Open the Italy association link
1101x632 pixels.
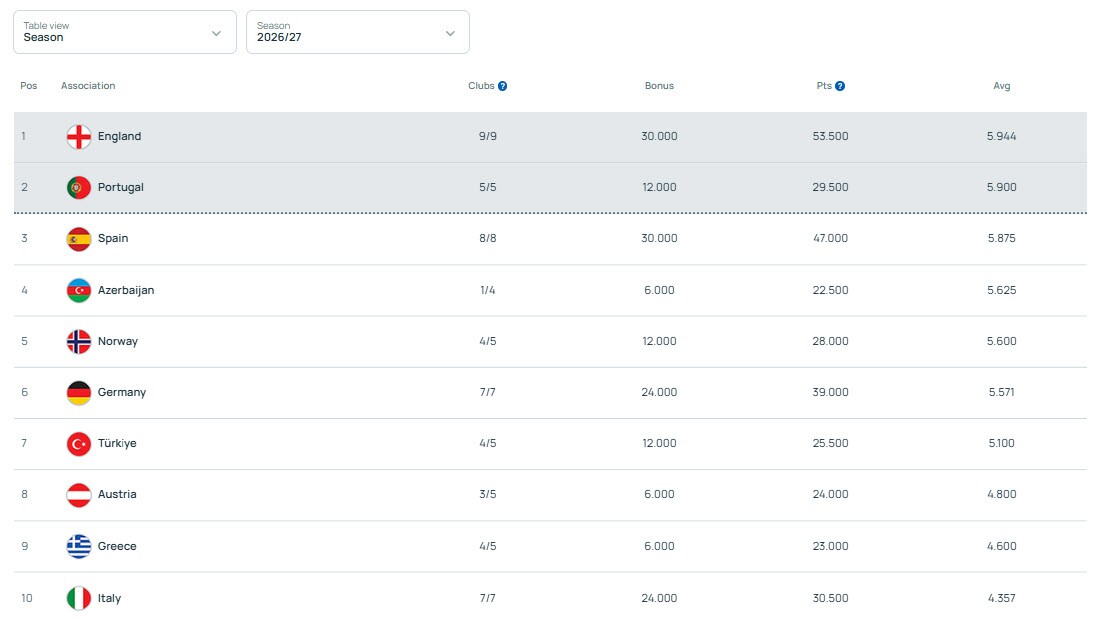click(x=110, y=598)
